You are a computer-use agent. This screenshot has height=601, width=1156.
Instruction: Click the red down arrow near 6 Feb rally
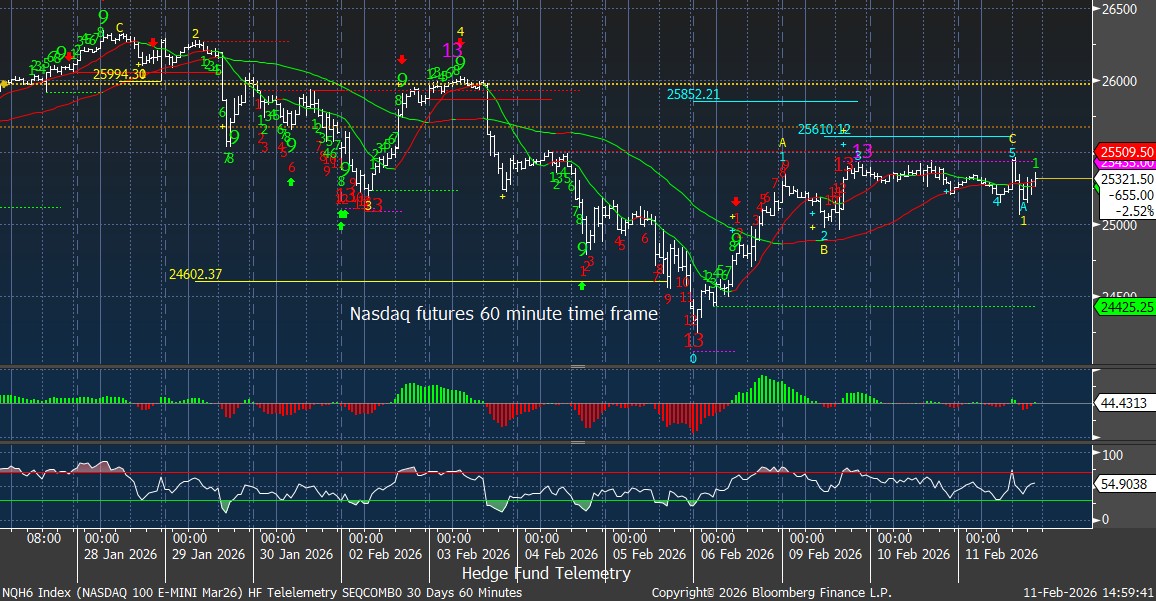click(x=736, y=202)
